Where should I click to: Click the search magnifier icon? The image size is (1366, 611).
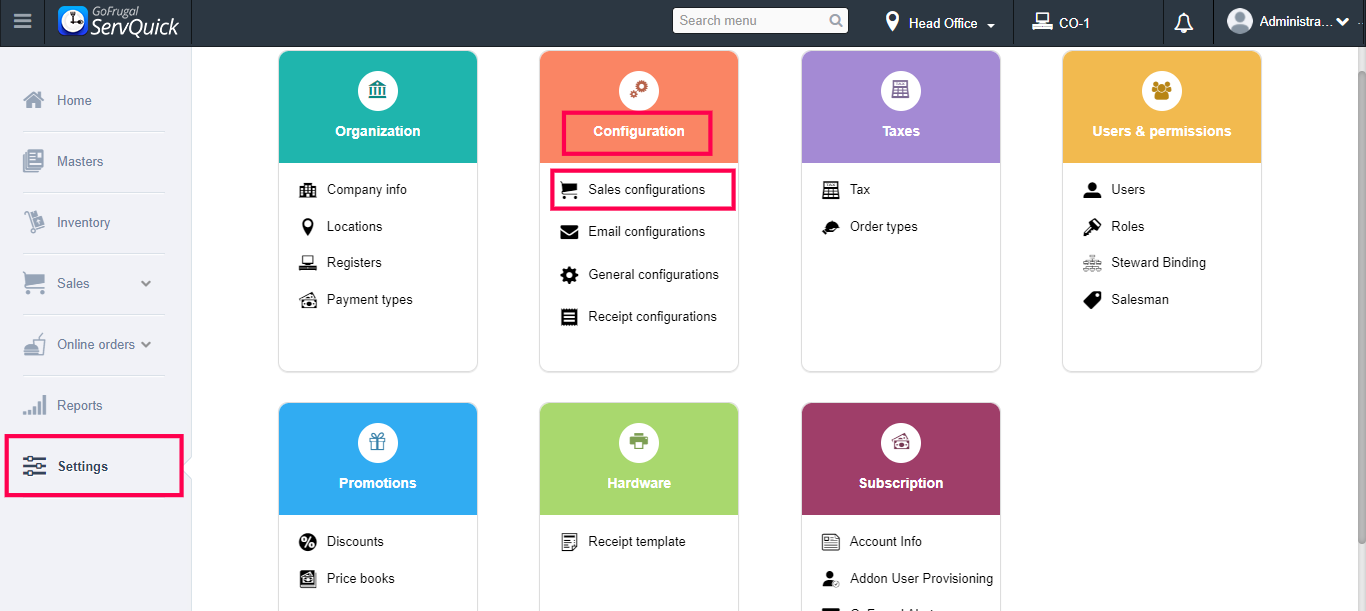coord(836,21)
